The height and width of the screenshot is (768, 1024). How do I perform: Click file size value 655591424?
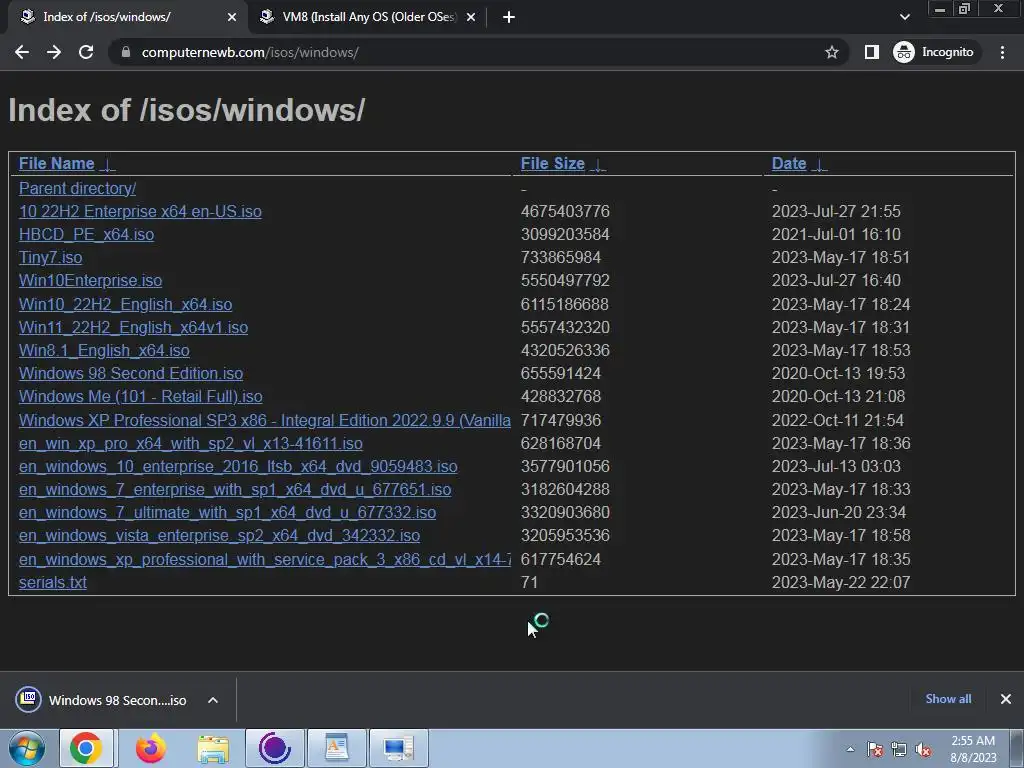coord(560,373)
